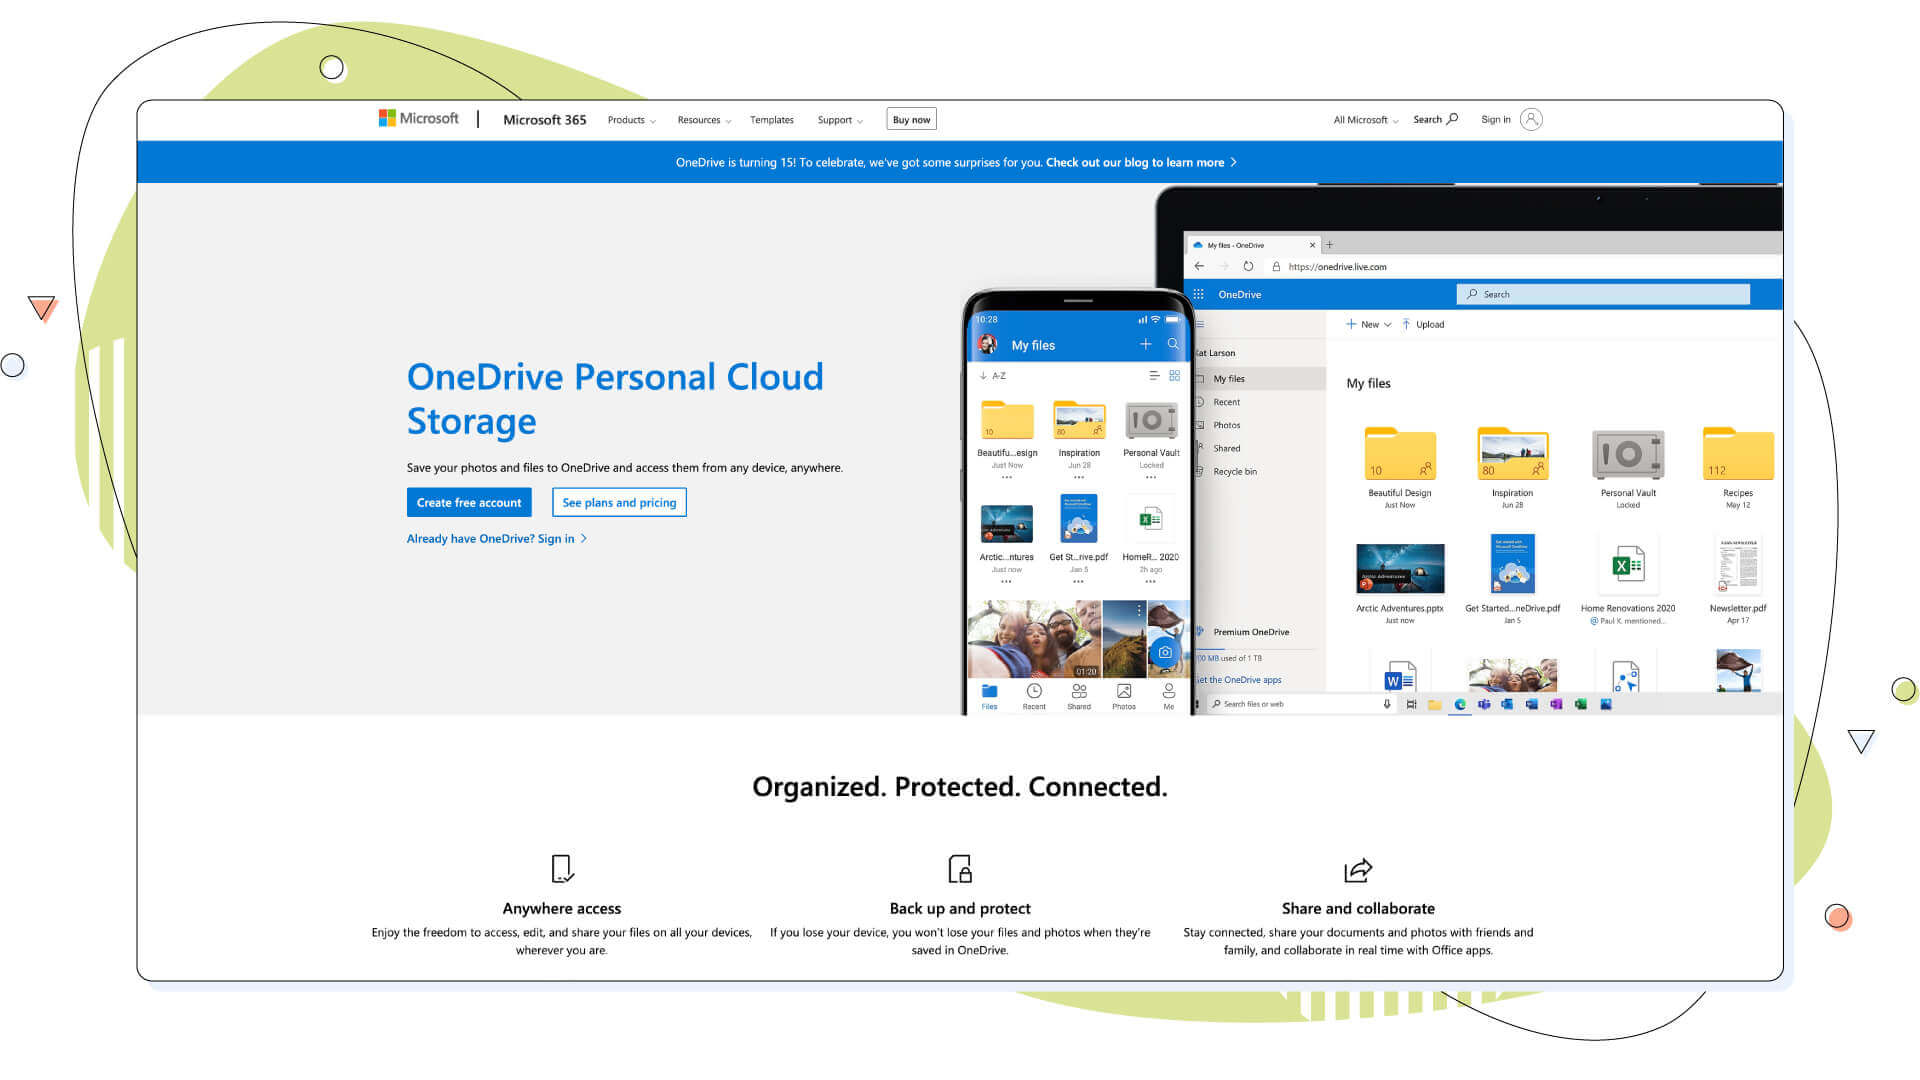Open the app launcher grid in OneDrive web
The image size is (1920, 1080).
1198,294
